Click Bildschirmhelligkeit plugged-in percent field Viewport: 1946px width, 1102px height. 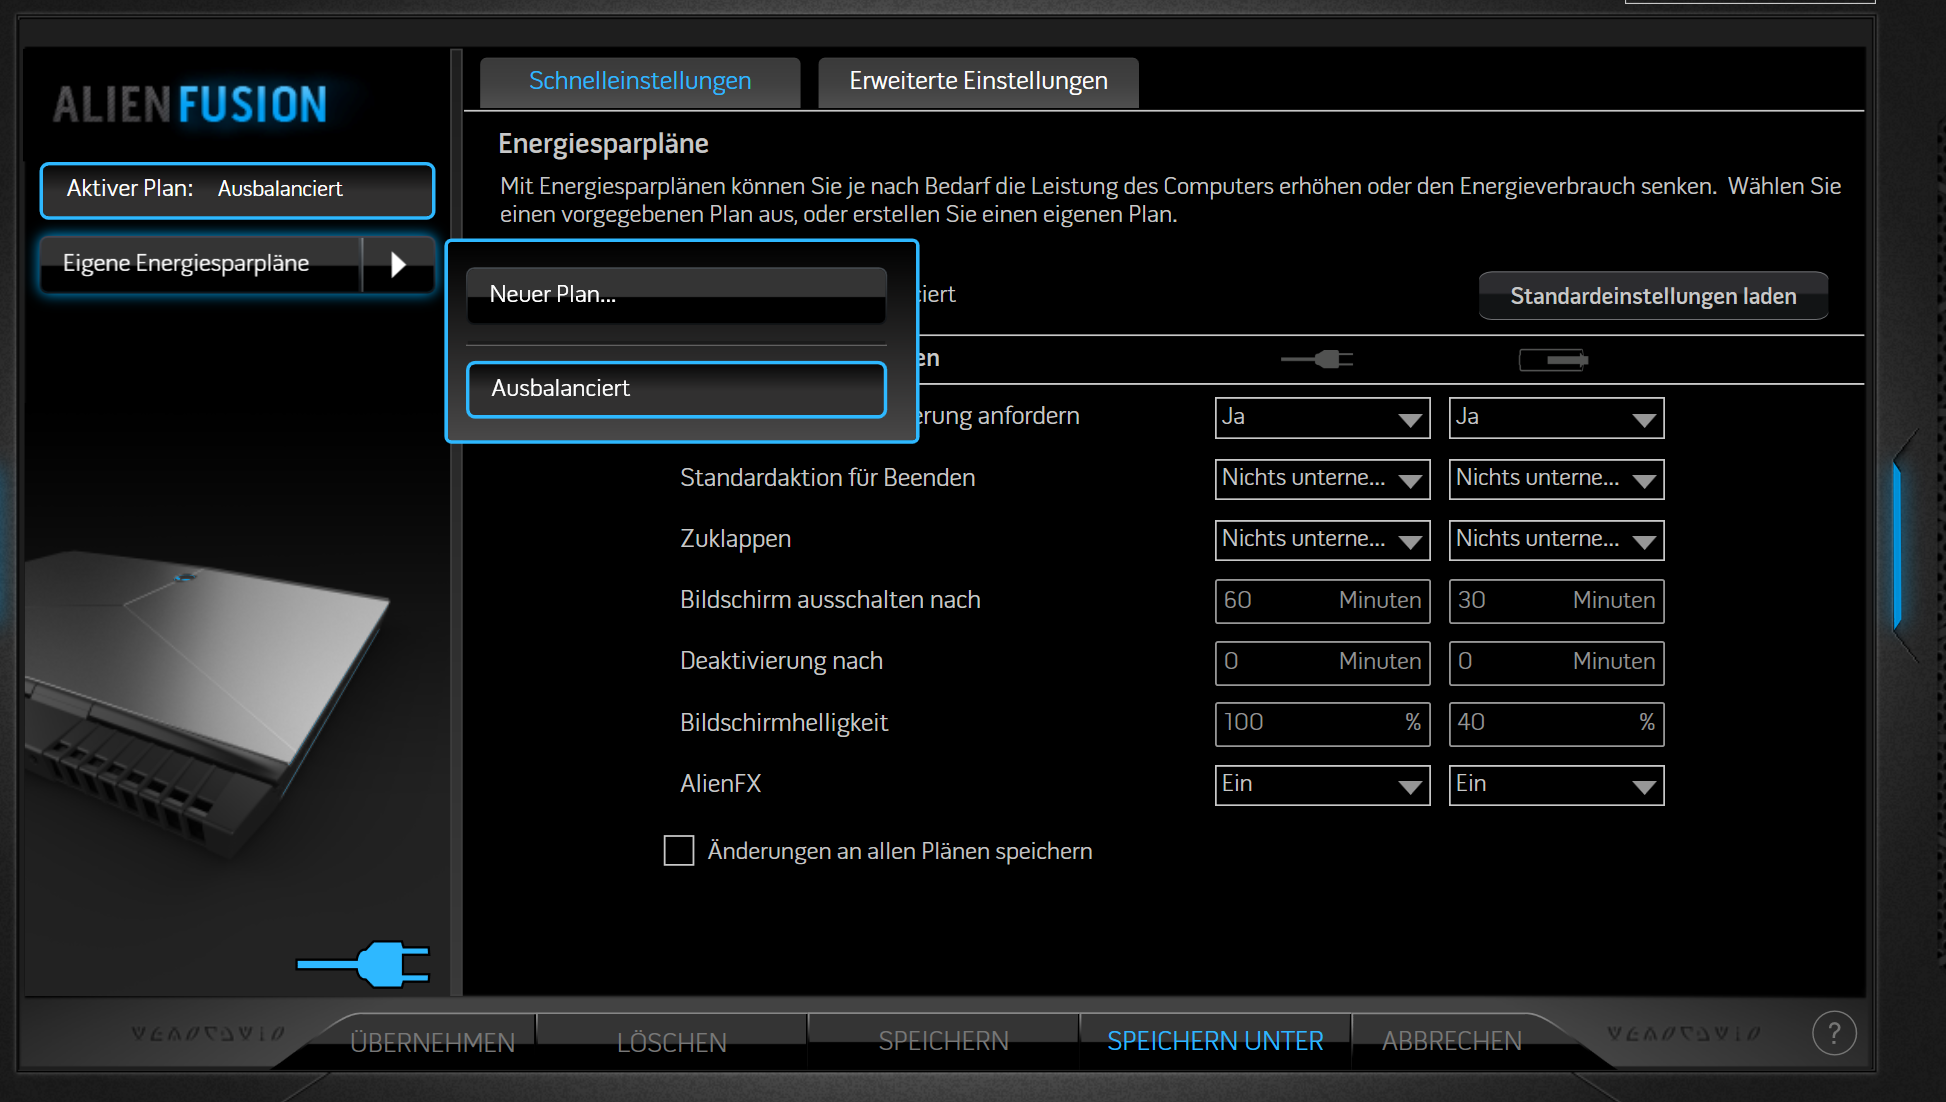click(1322, 723)
